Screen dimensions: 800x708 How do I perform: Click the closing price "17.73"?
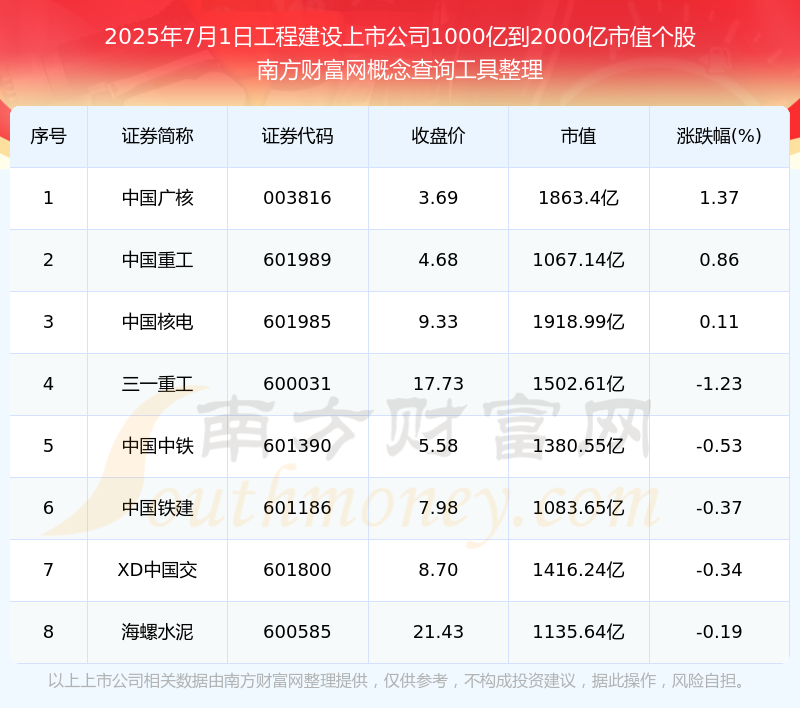[x=438, y=384]
